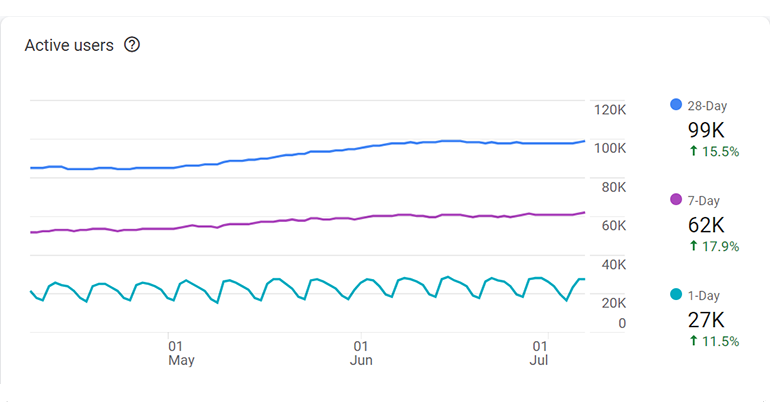Click the teal 1-Day legend dot
This screenshot has width=770, height=420.
676,295
